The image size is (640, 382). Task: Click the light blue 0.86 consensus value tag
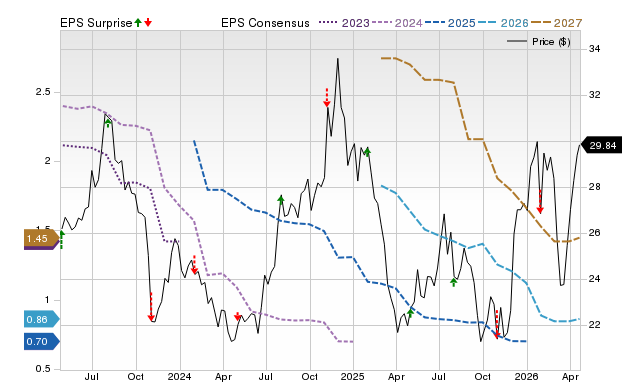(42, 320)
